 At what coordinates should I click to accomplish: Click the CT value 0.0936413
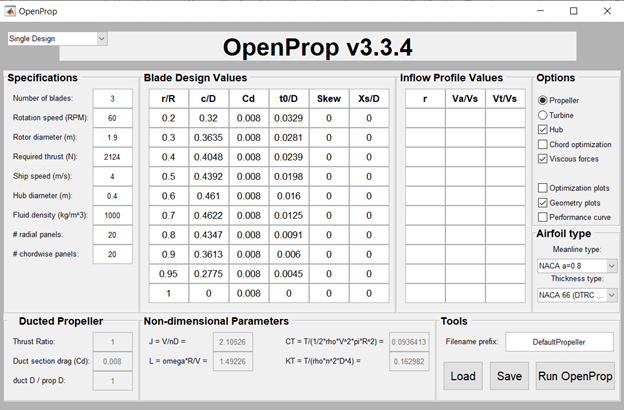pos(409,342)
